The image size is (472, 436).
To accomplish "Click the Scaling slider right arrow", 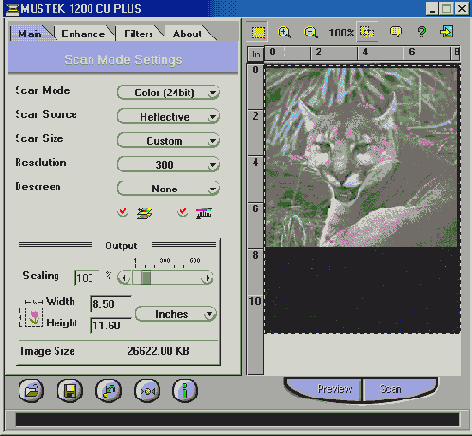I will 207,278.
